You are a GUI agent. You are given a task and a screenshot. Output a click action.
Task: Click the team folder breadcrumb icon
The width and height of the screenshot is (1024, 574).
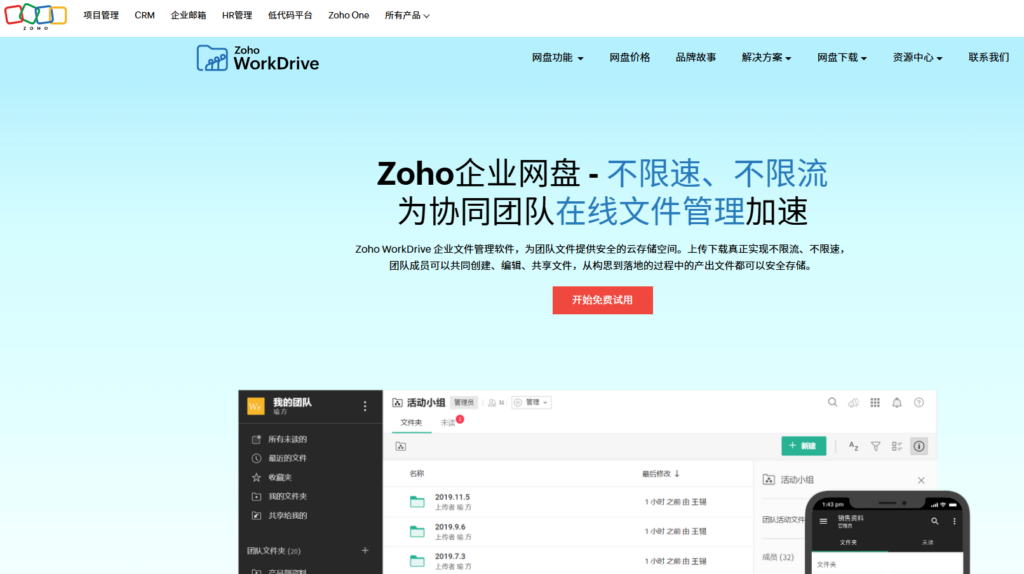[400, 446]
